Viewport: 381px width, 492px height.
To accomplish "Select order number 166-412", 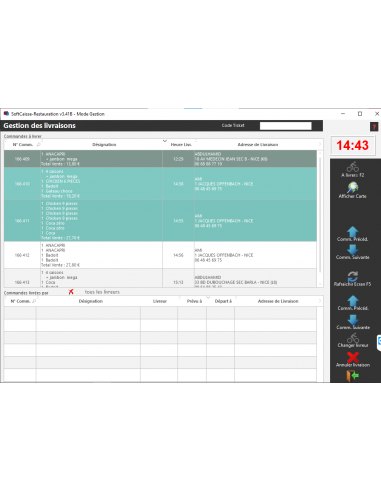I will tap(22, 255).
